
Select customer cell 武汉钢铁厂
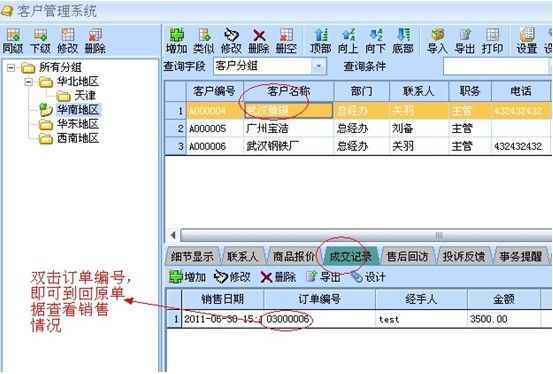(x=288, y=146)
